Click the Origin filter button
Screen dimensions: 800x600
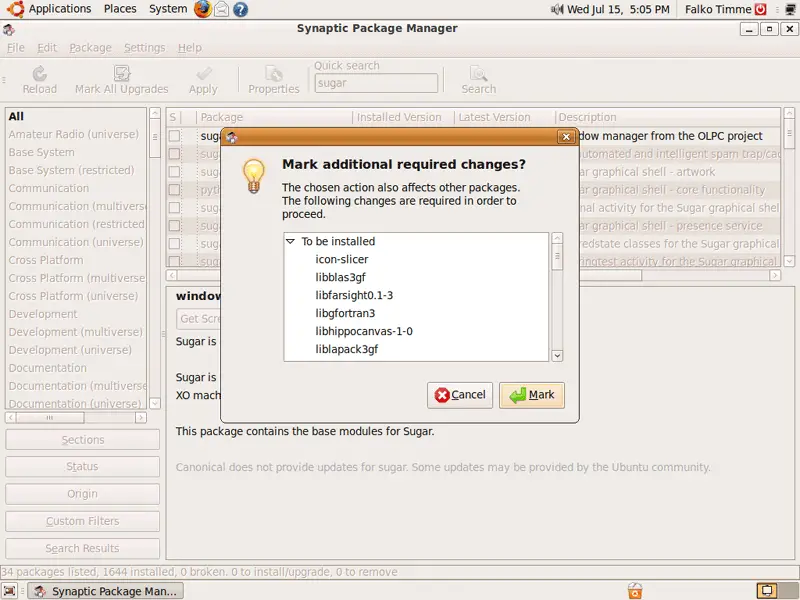pos(83,494)
